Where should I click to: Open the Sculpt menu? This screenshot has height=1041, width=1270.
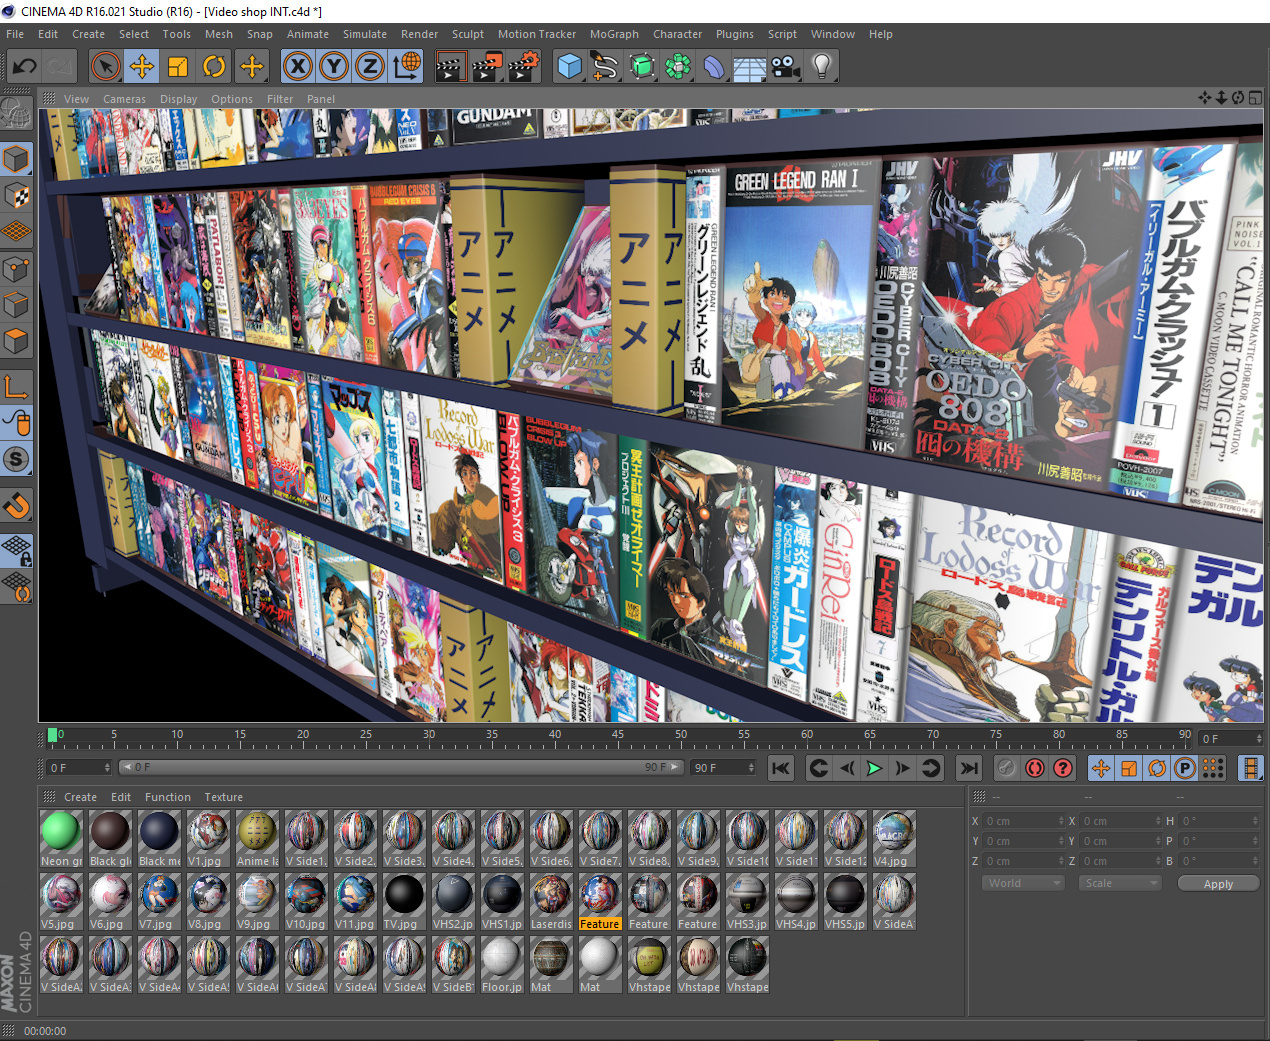[x=468, y=34]
